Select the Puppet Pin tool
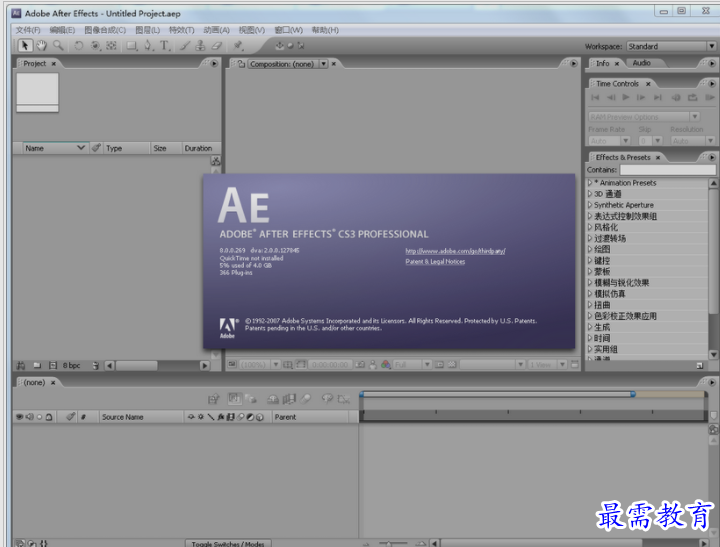 point(237,45)
